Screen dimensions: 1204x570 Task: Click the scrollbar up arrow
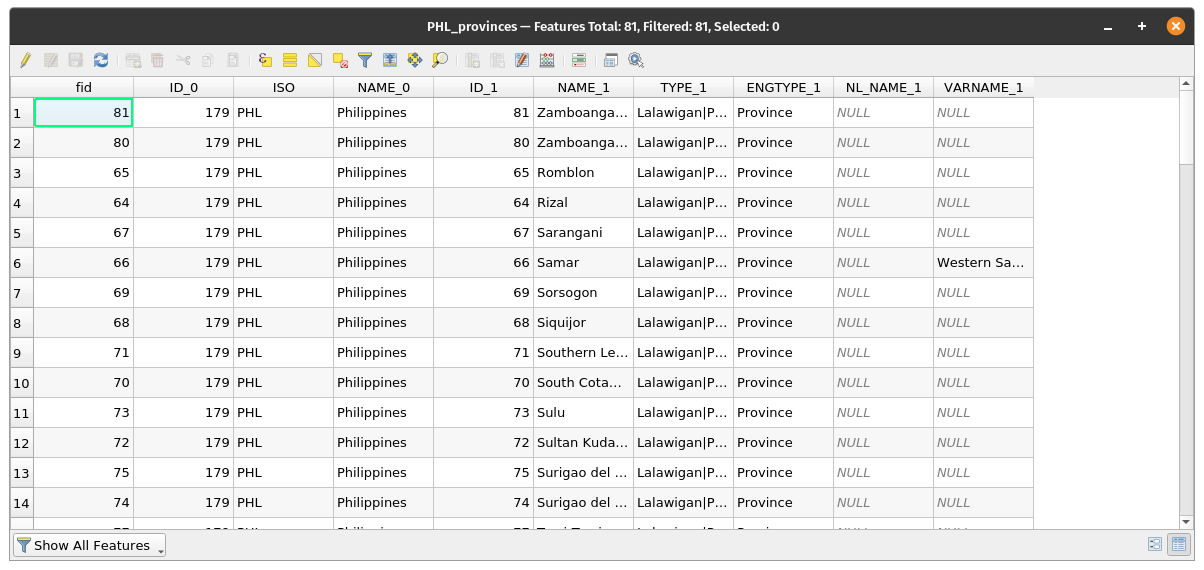[x=1186, y=84]
